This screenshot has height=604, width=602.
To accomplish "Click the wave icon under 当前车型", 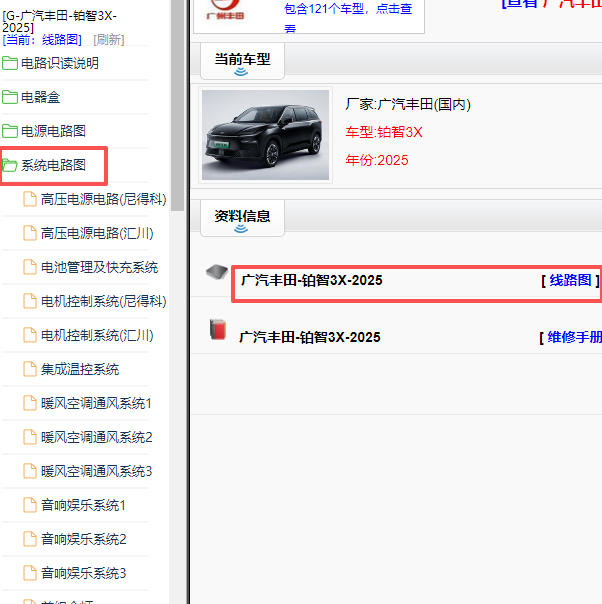I will [x=241, y=72].
